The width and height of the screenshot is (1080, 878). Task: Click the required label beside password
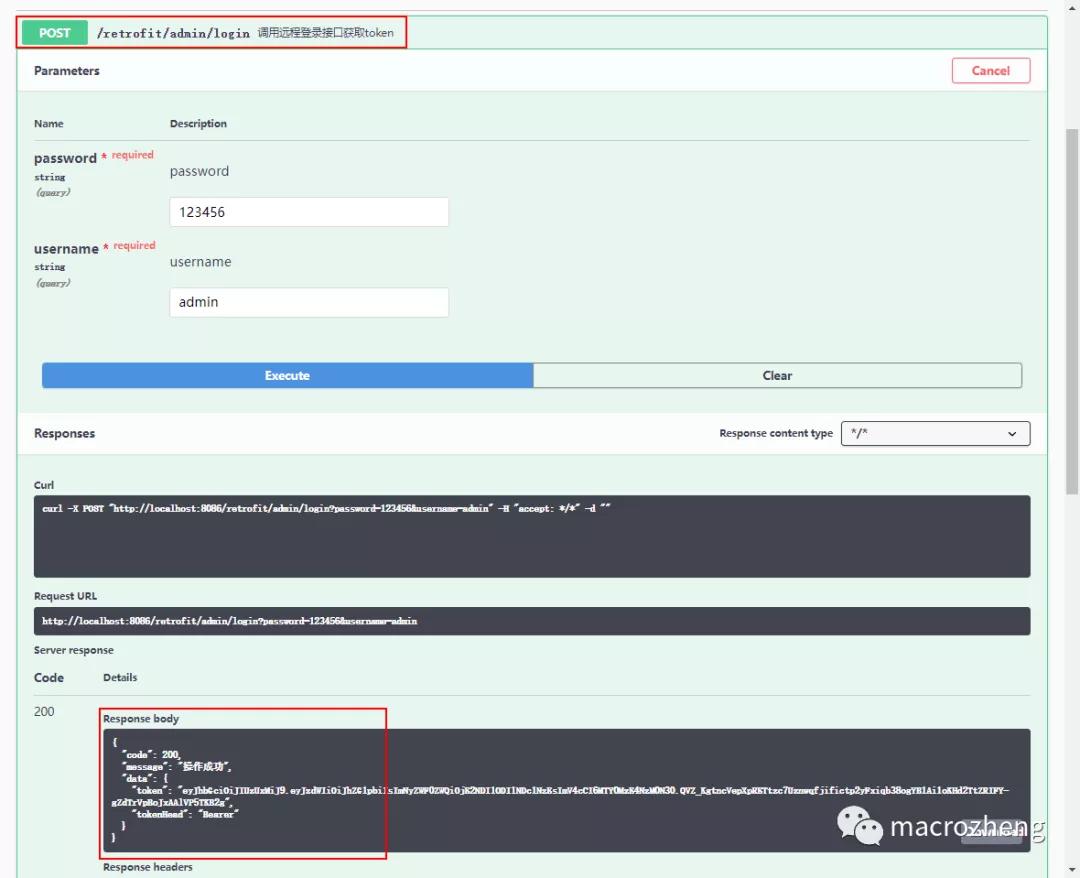tap(133, 154)
